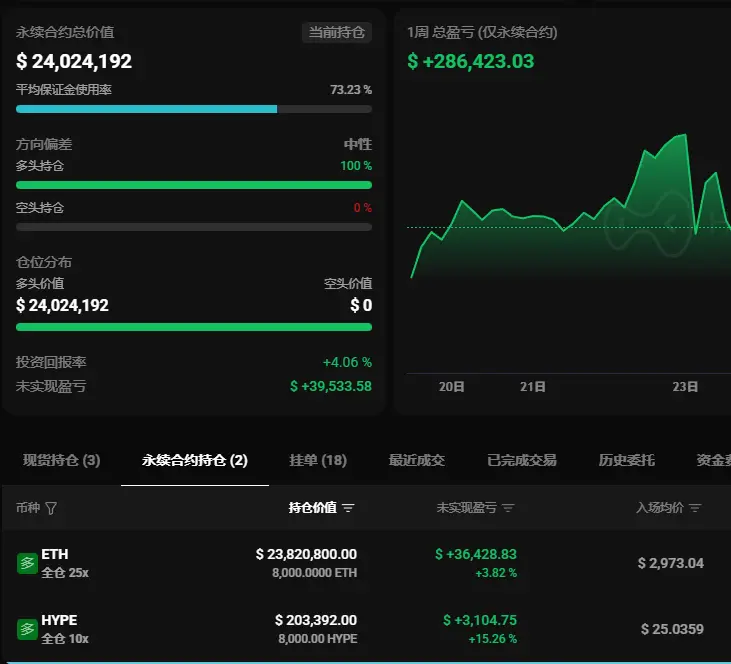Sort by entry price column icon
Screen dimensions: 731x664
pyautogui.click(x=695, y=508)
